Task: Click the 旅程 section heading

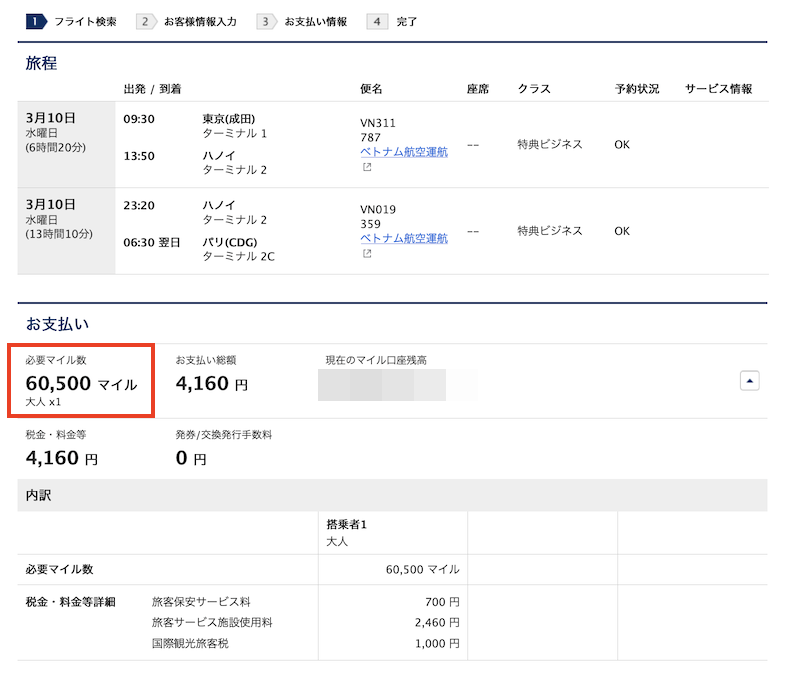Action: coord(41,63)
